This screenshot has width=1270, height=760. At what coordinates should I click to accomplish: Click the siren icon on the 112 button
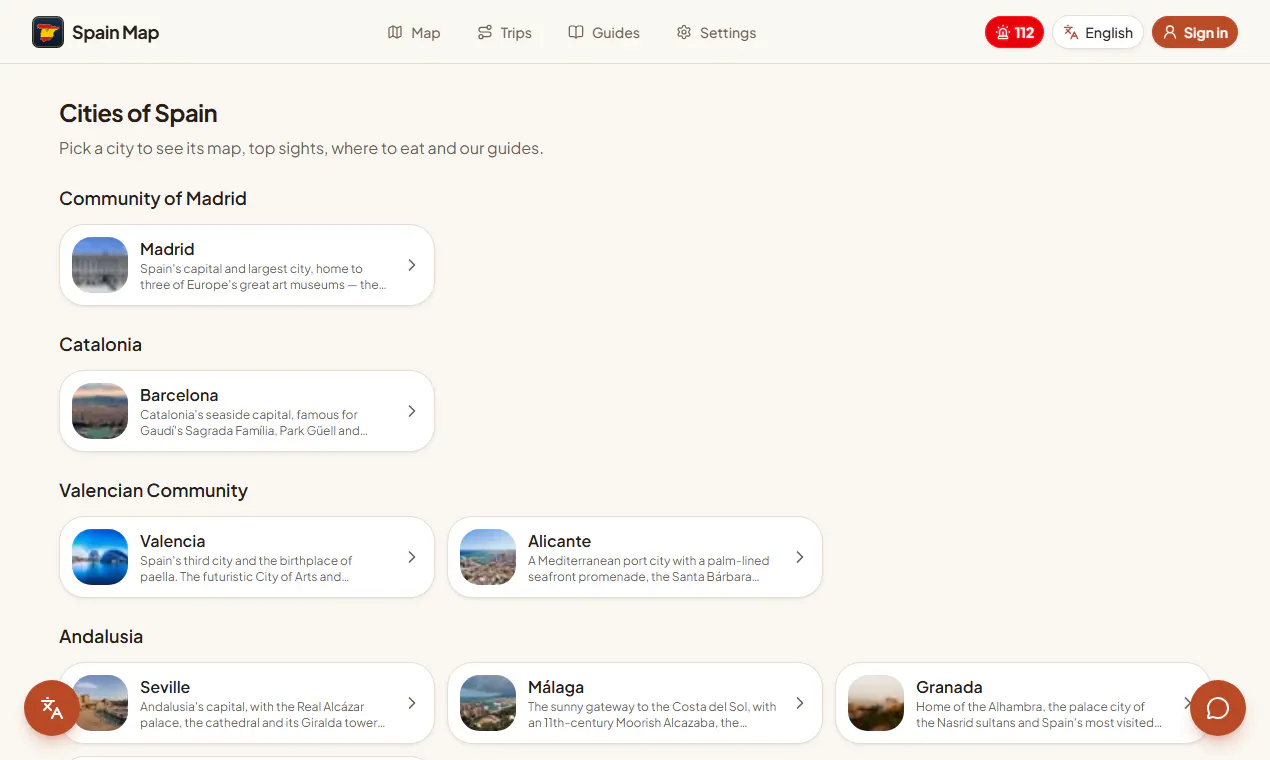click(1003, 33)
